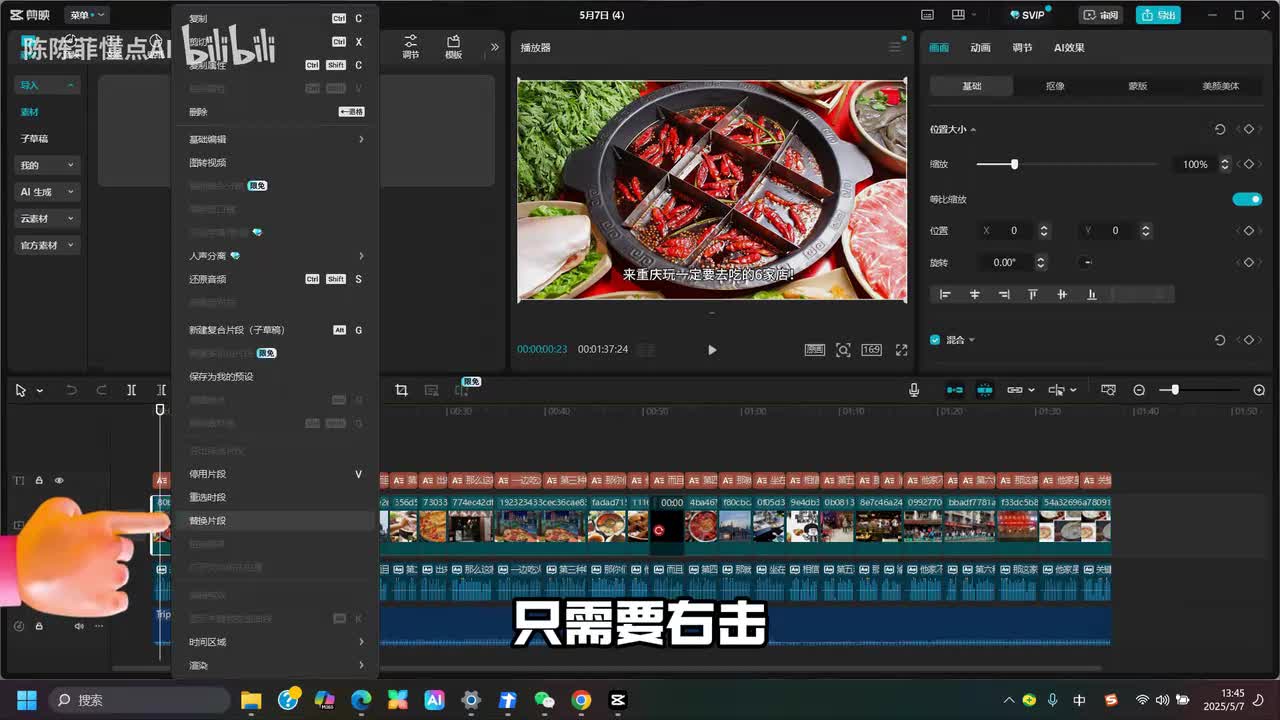
Task: Hide the text track with the eye icon
Action: [59, 481]
